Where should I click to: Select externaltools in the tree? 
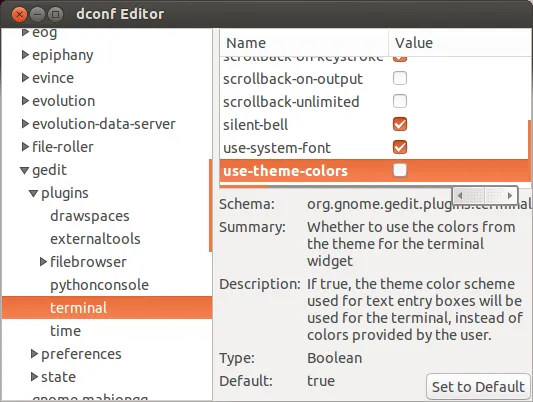pos(95,239)
